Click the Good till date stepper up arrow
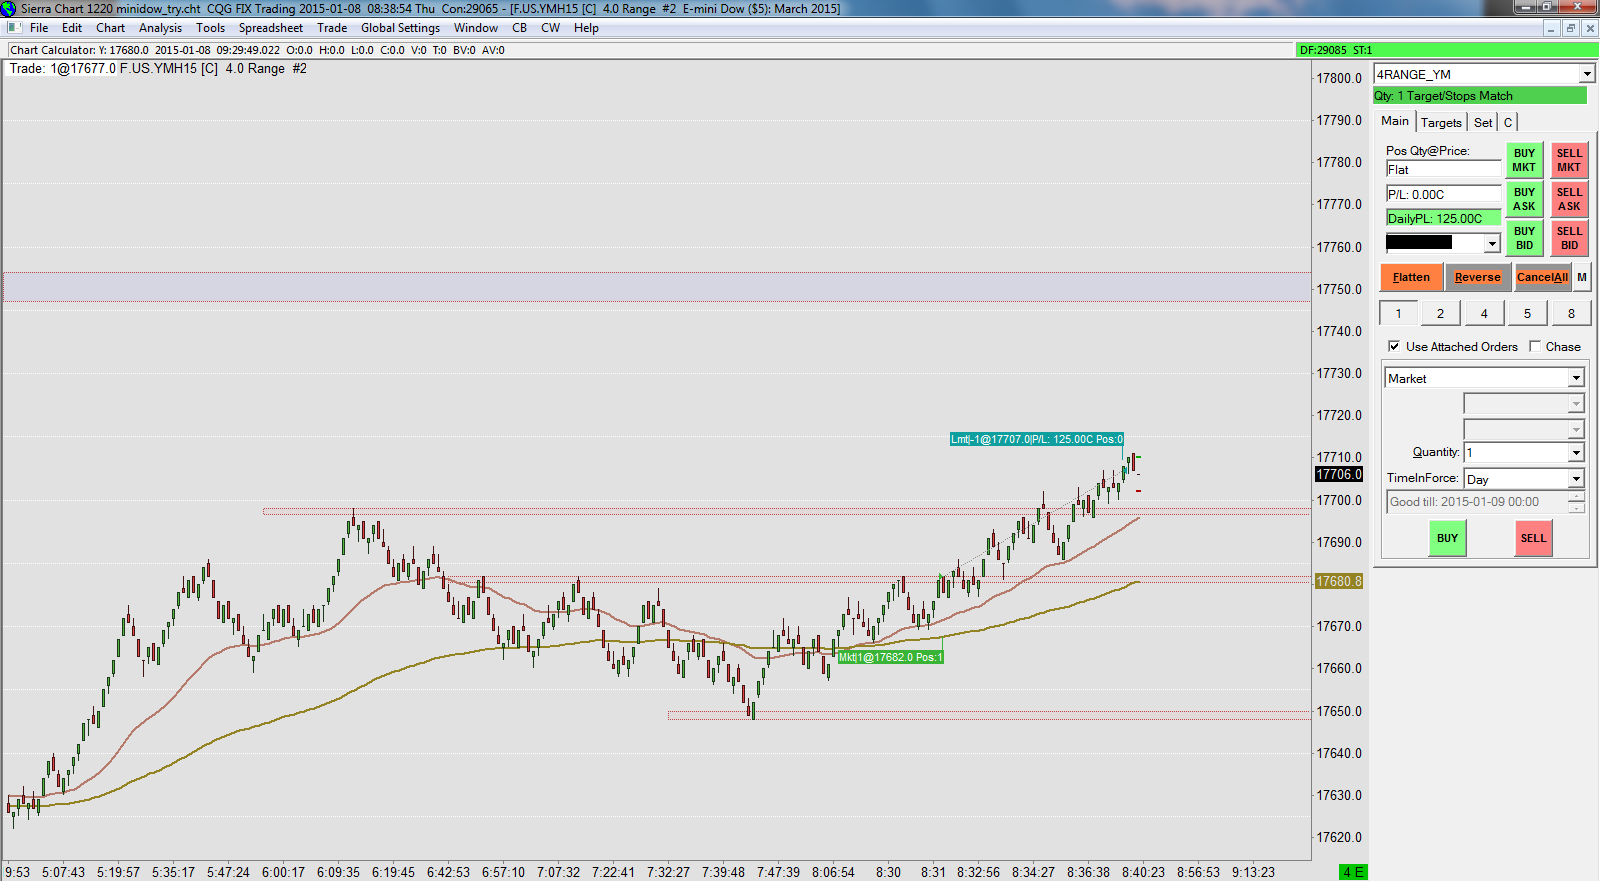This screenshot has height=881, width=1600. pyautogui.click(x=1577, y=497)
